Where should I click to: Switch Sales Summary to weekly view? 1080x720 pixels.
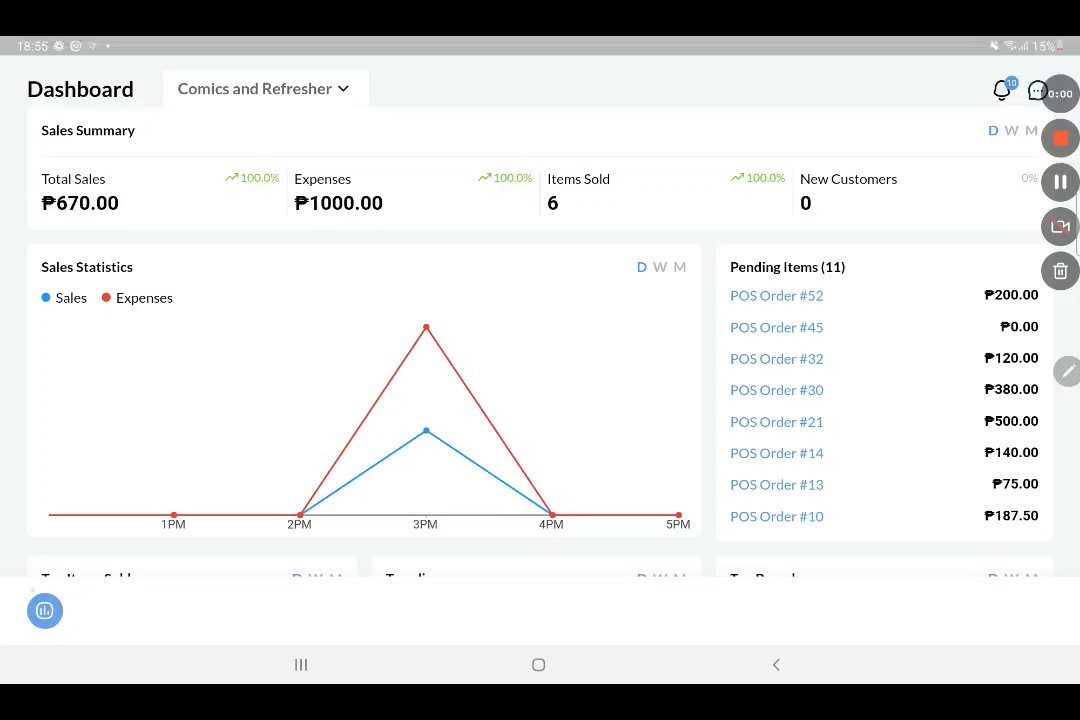pyautogui.click(x=1011, y=131)
